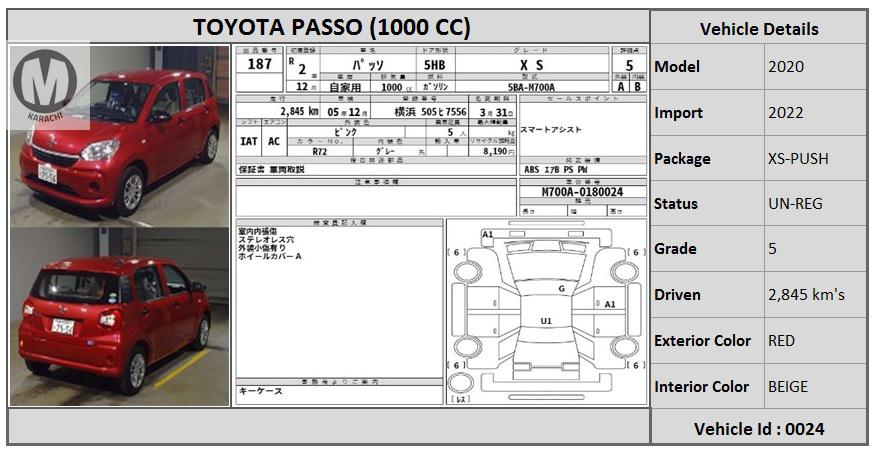This screenshot has height=456, width=877.
Task: Select the Grade value 5 in details
Action: (x=772, y=248)
